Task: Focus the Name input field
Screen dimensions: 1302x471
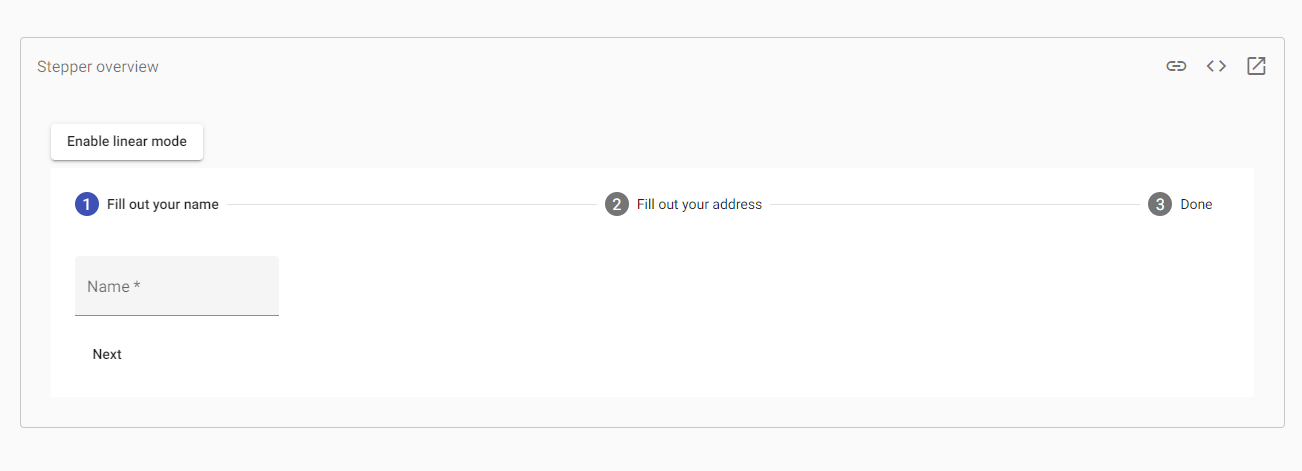Action: [177, 286]
